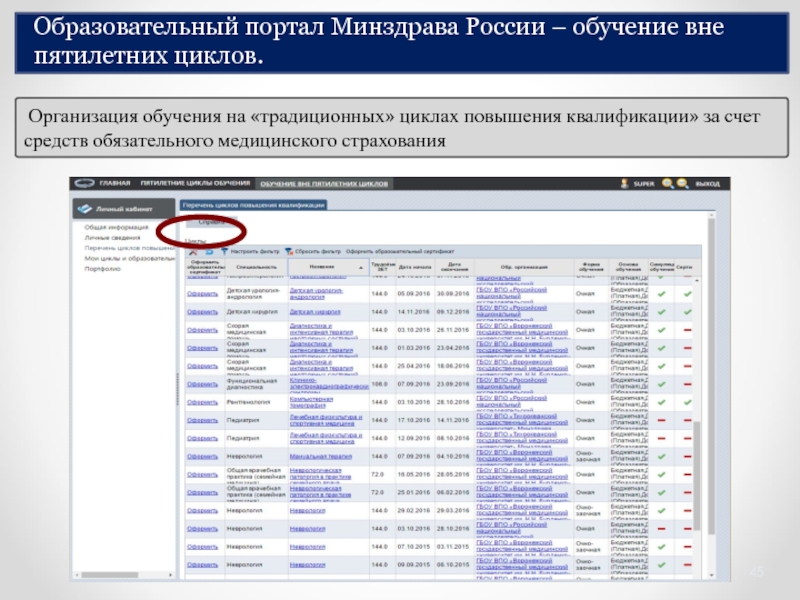Click the SUPER user profile icon
This screenshot has width=800, height=600.
pos(625,184)
